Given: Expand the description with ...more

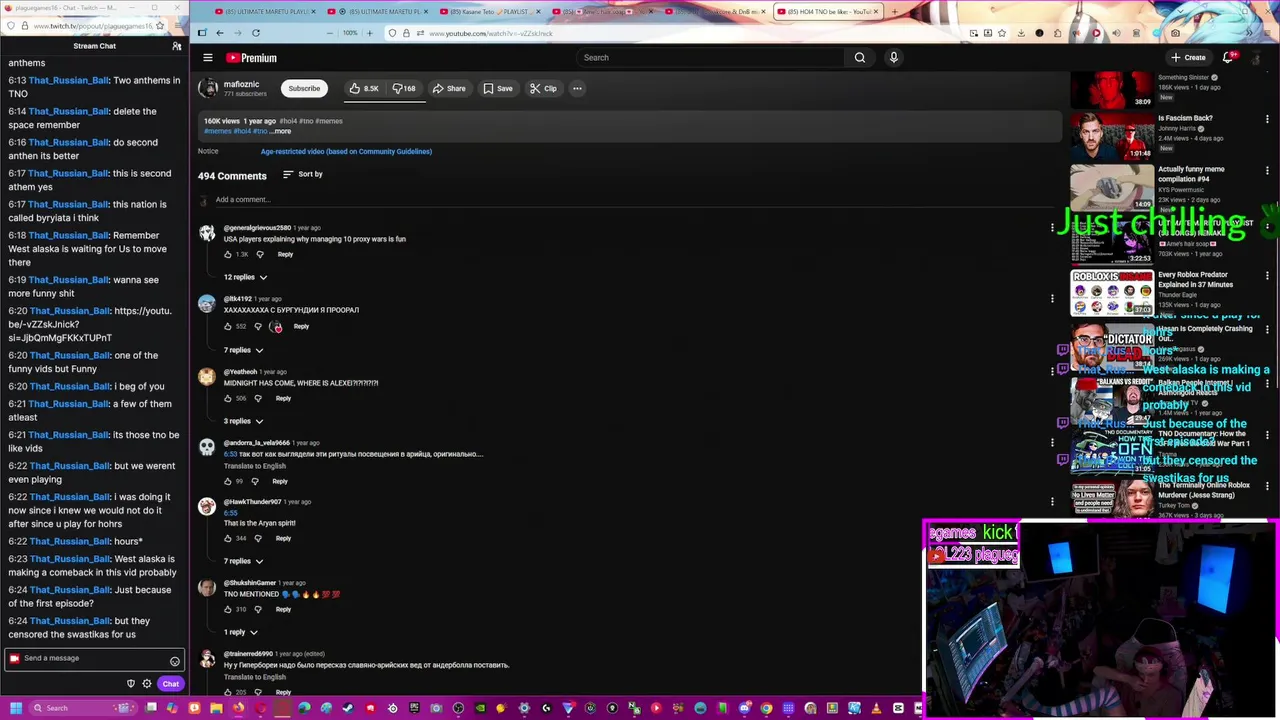Looking at the screenshot, I should (280, 131).
